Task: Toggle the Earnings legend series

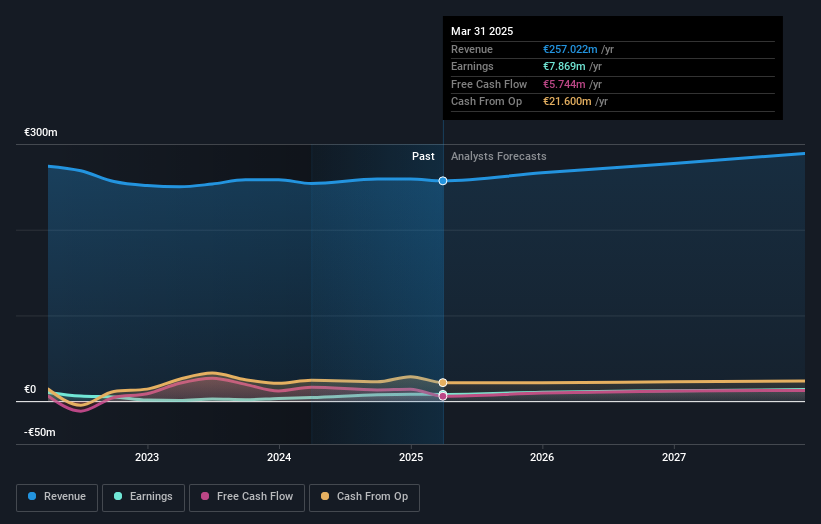Action: tap(143, 497)
